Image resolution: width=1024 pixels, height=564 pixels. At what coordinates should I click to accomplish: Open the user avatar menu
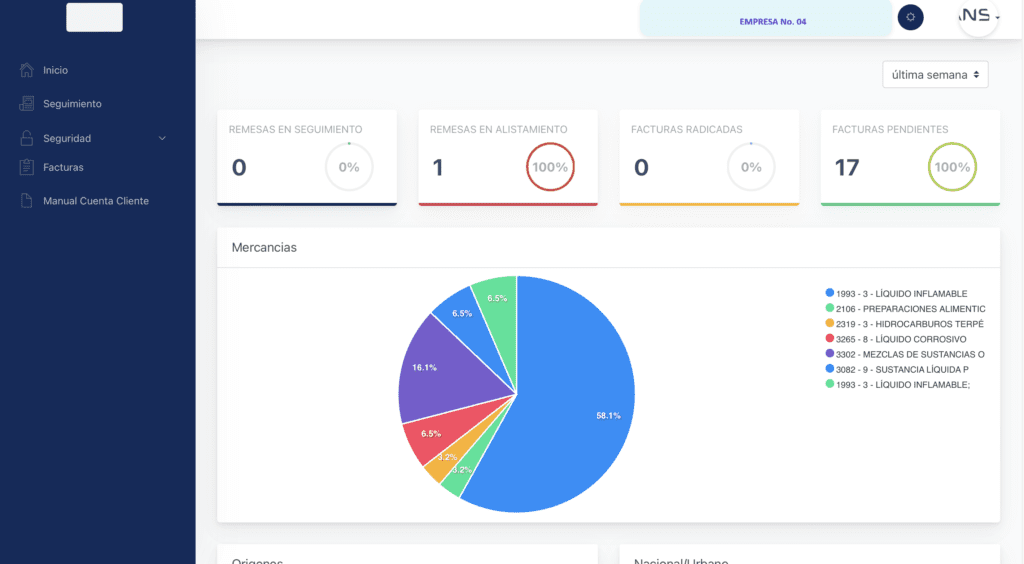pyautogui.click(x=978, y=17)
